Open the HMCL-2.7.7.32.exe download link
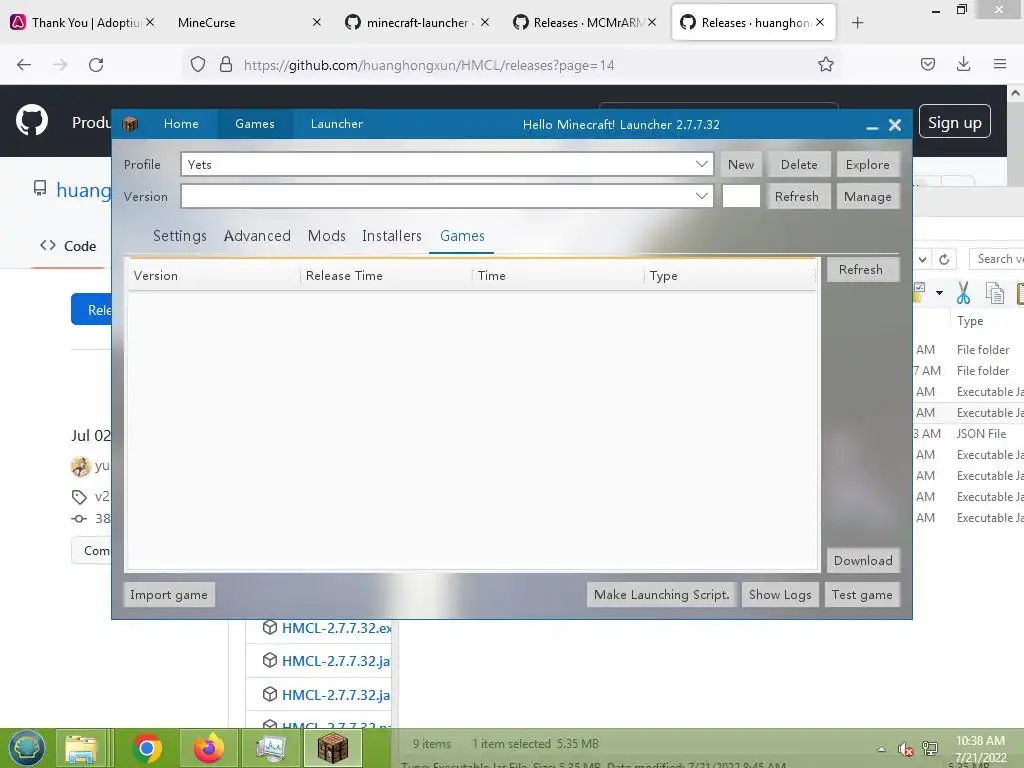Image resolution: width=1024 pixels, height=768 pixels. pyautogui.click(x=336, y=628)
